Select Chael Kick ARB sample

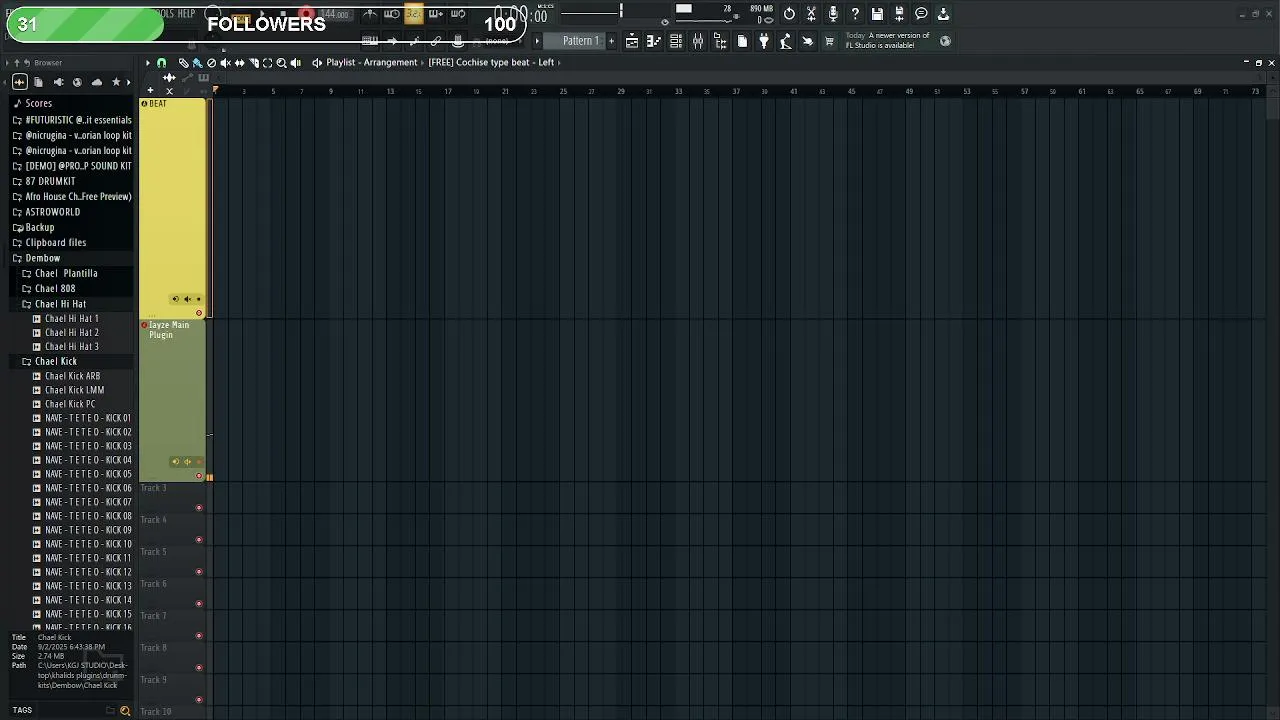[x=72, y=376]
